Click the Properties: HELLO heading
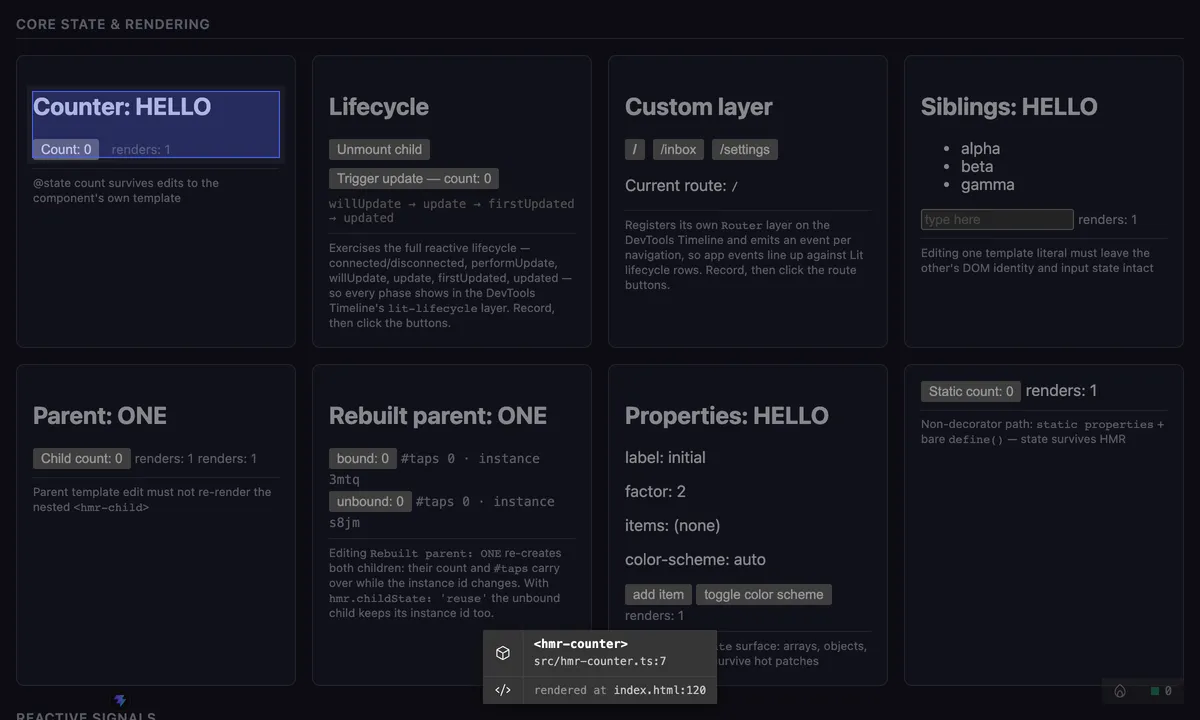This screenshot has height=720, width=1200. (727, 415)
